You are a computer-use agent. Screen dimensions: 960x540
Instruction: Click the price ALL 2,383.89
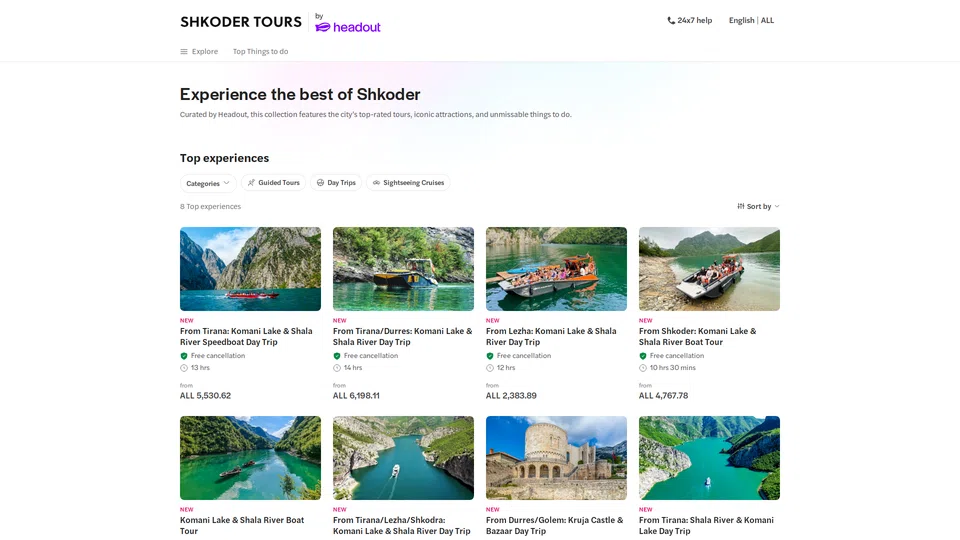[x=511, y=396]
